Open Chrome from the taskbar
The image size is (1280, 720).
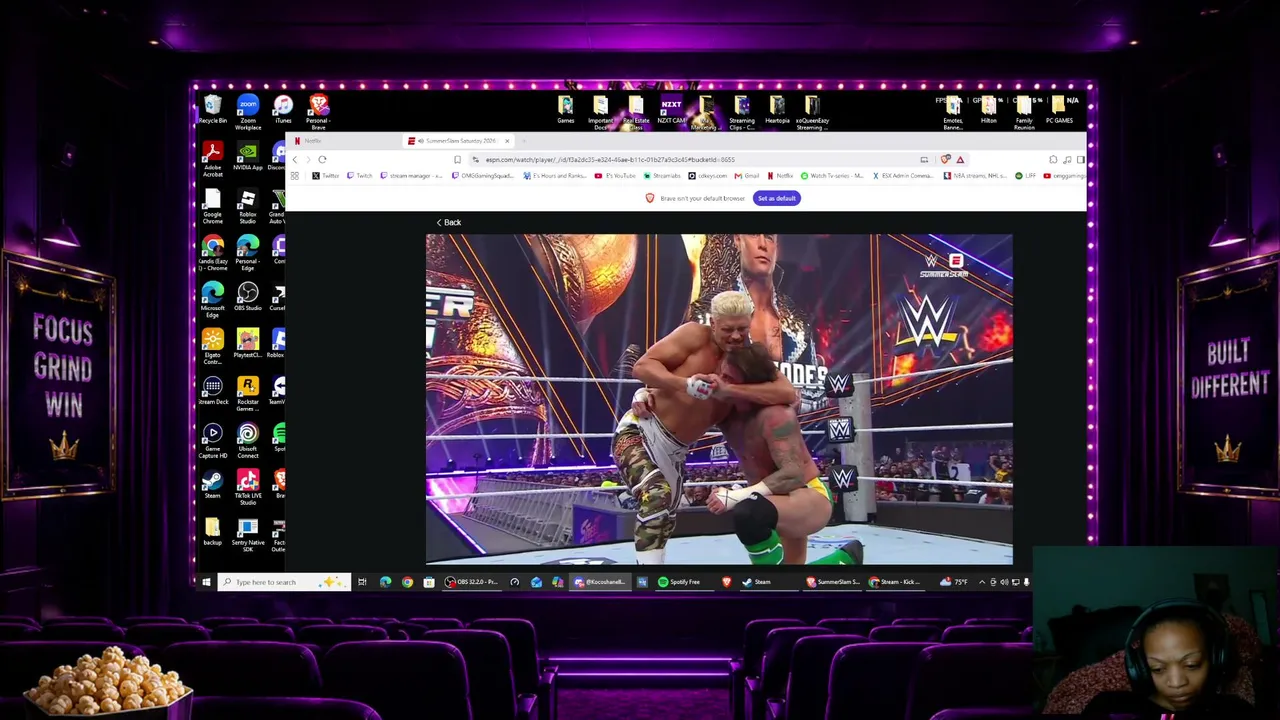click(x=407, y=582)
